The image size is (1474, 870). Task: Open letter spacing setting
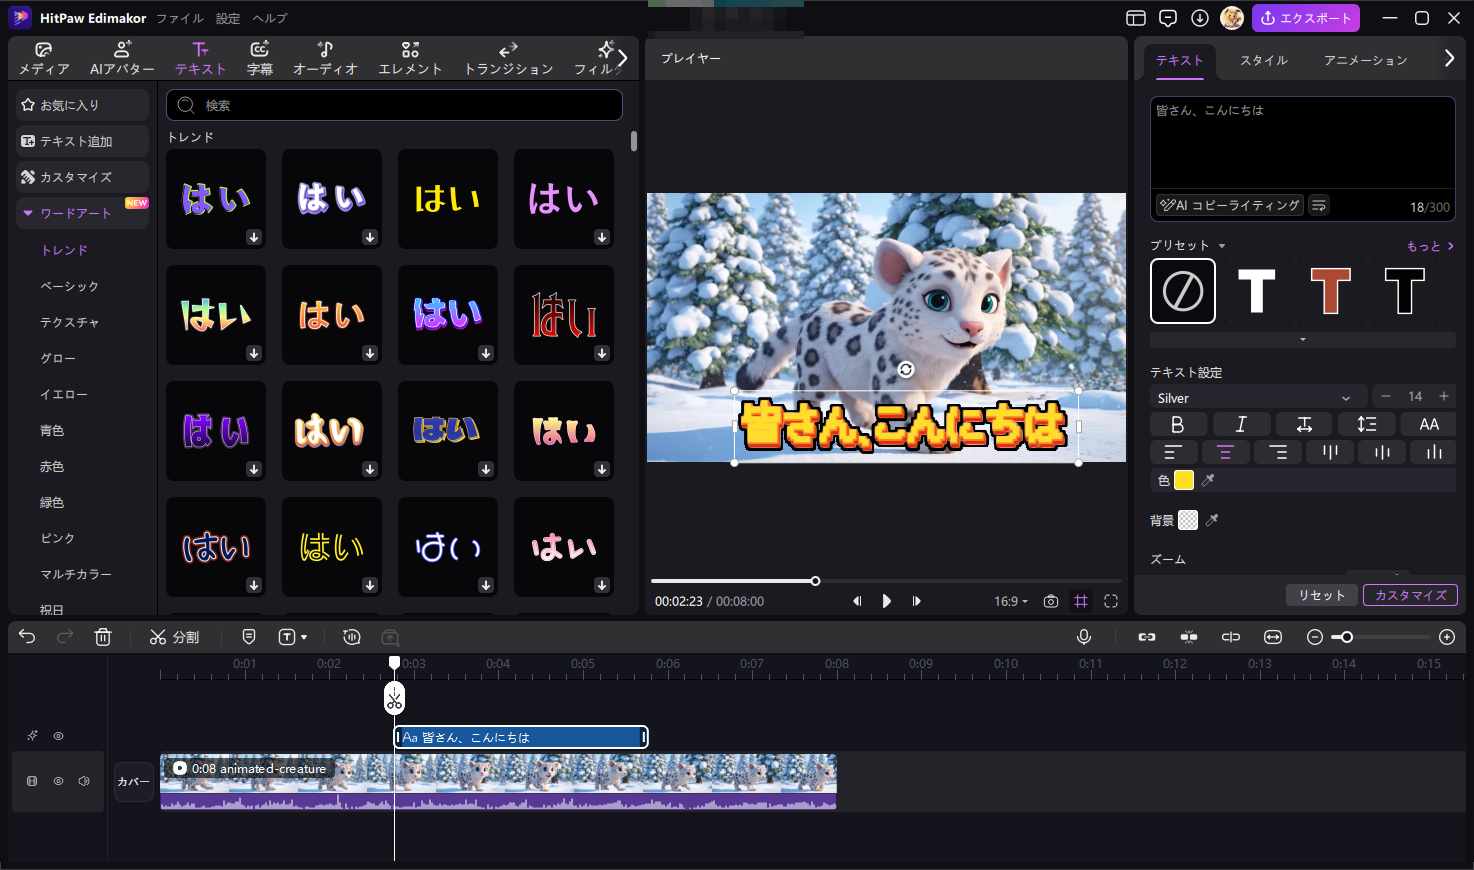[1304, 424]
